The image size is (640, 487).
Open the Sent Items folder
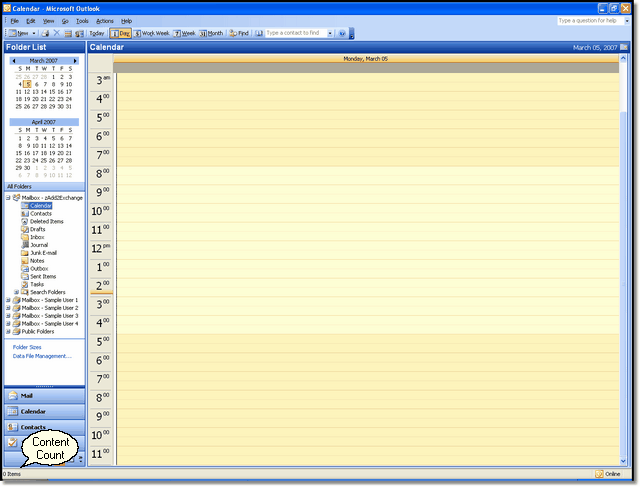click(x=43, y=276)
